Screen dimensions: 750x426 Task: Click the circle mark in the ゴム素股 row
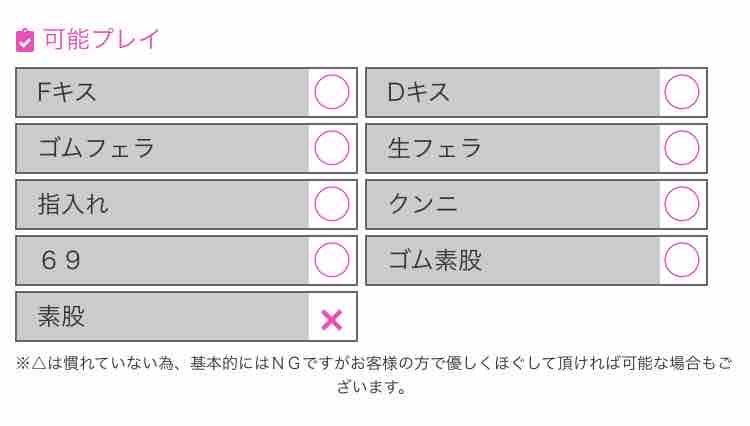coord(682,260)
